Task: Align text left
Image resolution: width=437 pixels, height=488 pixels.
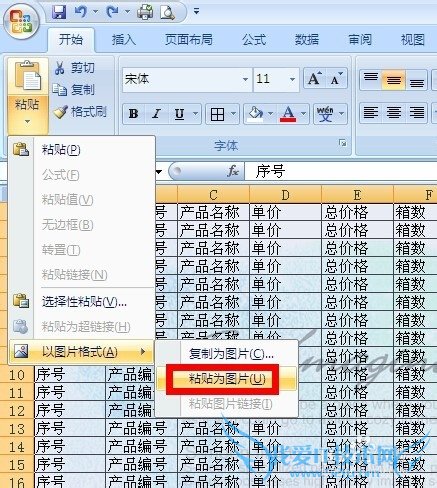Action: pos(371,113)
